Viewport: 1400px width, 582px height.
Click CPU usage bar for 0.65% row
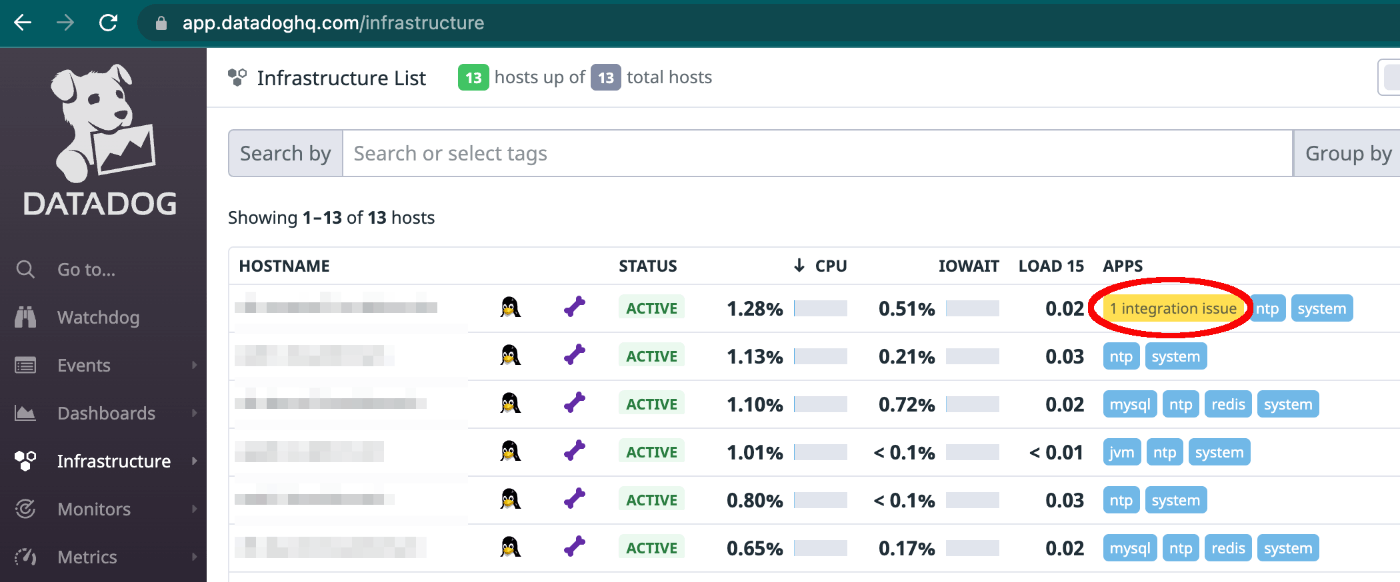pos(820,548)
